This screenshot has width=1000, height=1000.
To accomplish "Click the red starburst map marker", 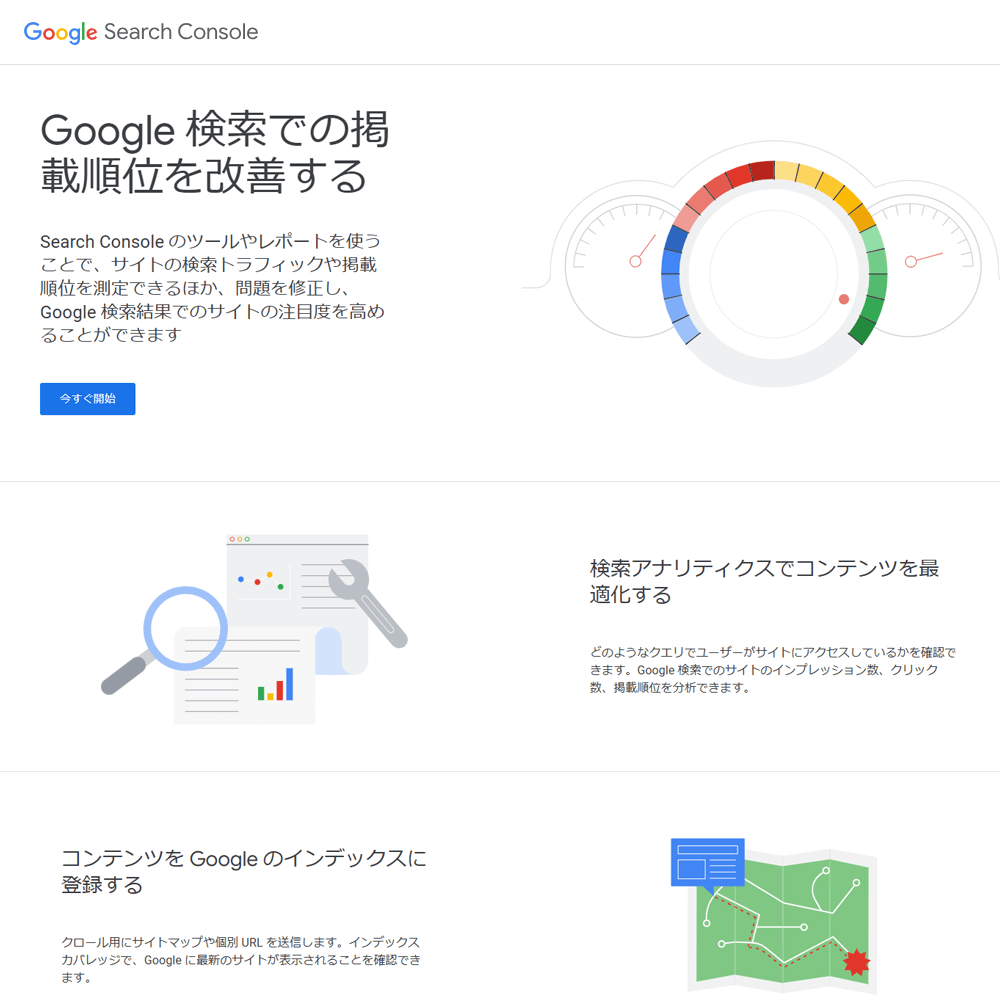I will pyautogui.click(x=858, y=962).
